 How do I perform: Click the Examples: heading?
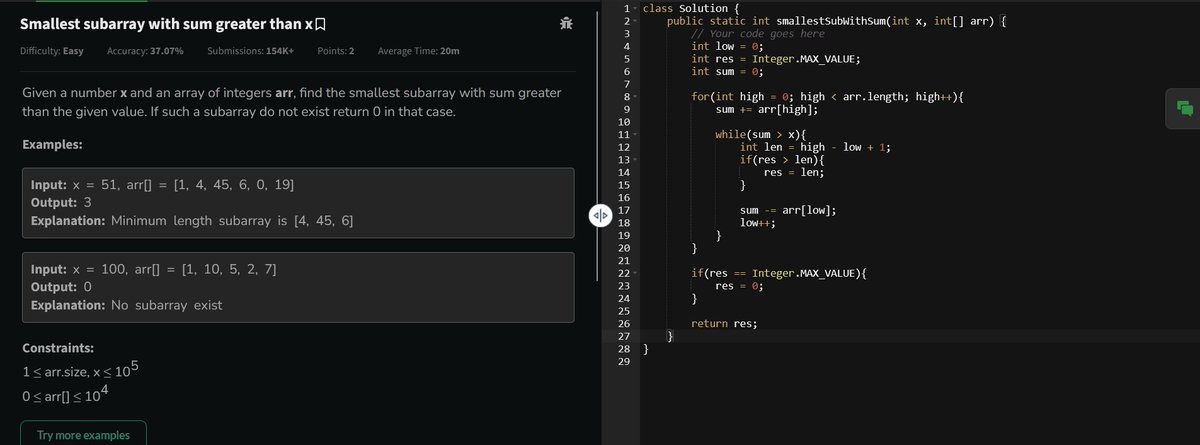coord(52,145)
